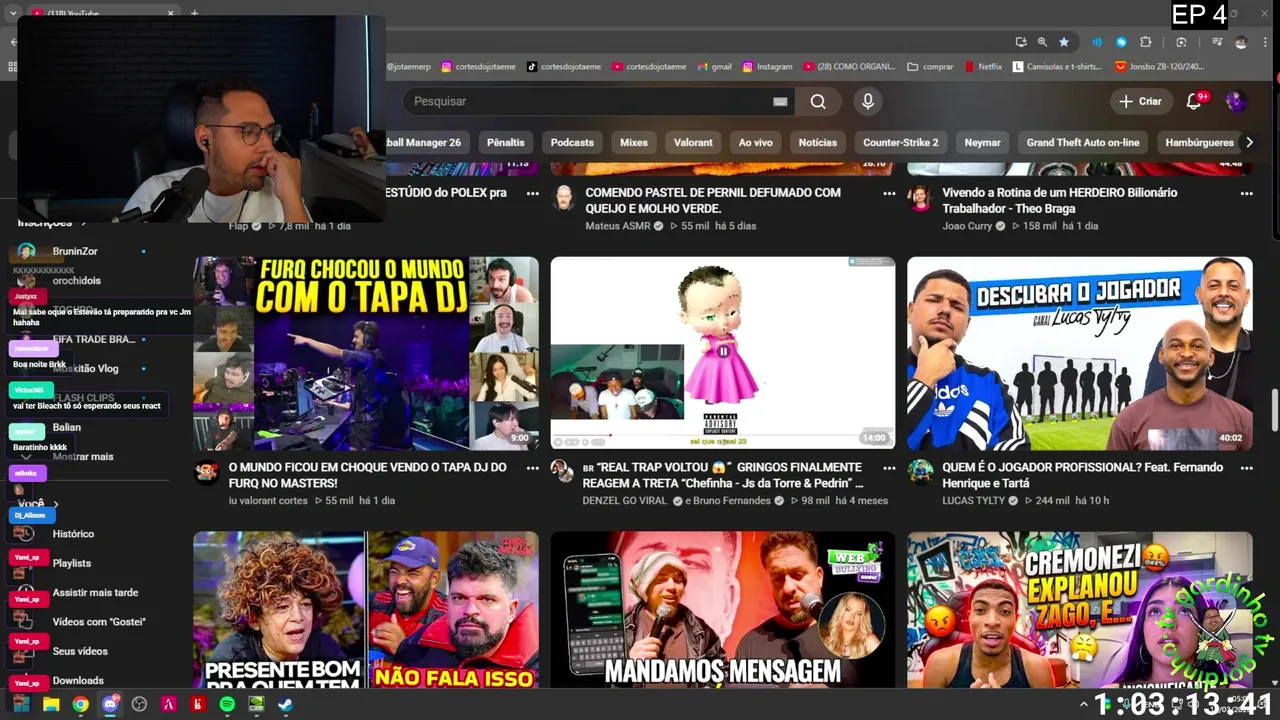Image resolution: width=1280 pixels, height=720 pixels.
Task: Open on-screen keyboard icon in search box
Action: pos(780,101)
